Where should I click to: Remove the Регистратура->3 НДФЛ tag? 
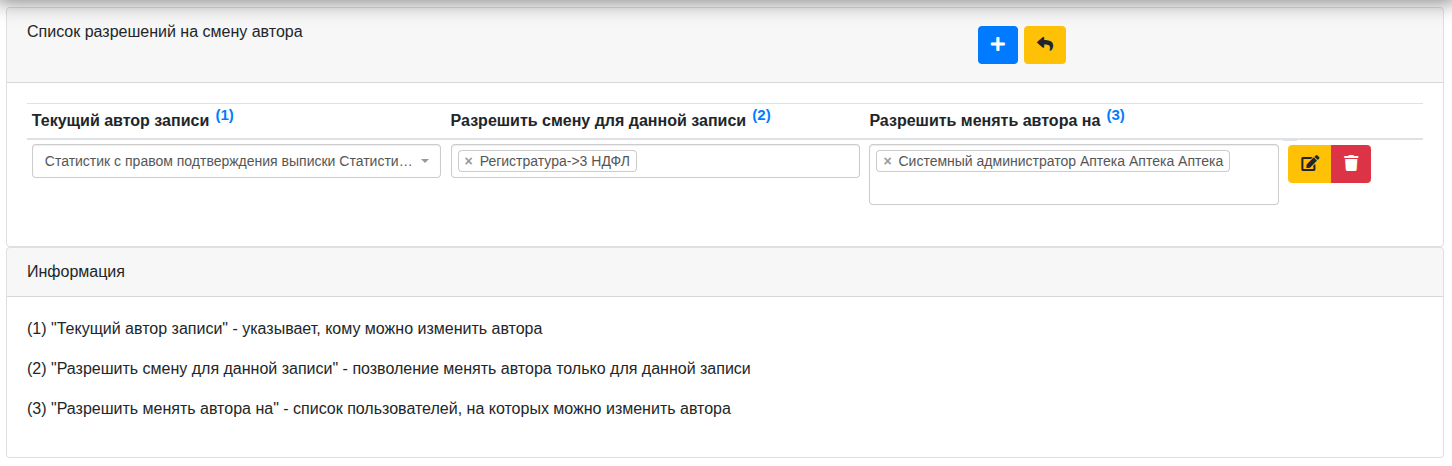click(468, 161)
